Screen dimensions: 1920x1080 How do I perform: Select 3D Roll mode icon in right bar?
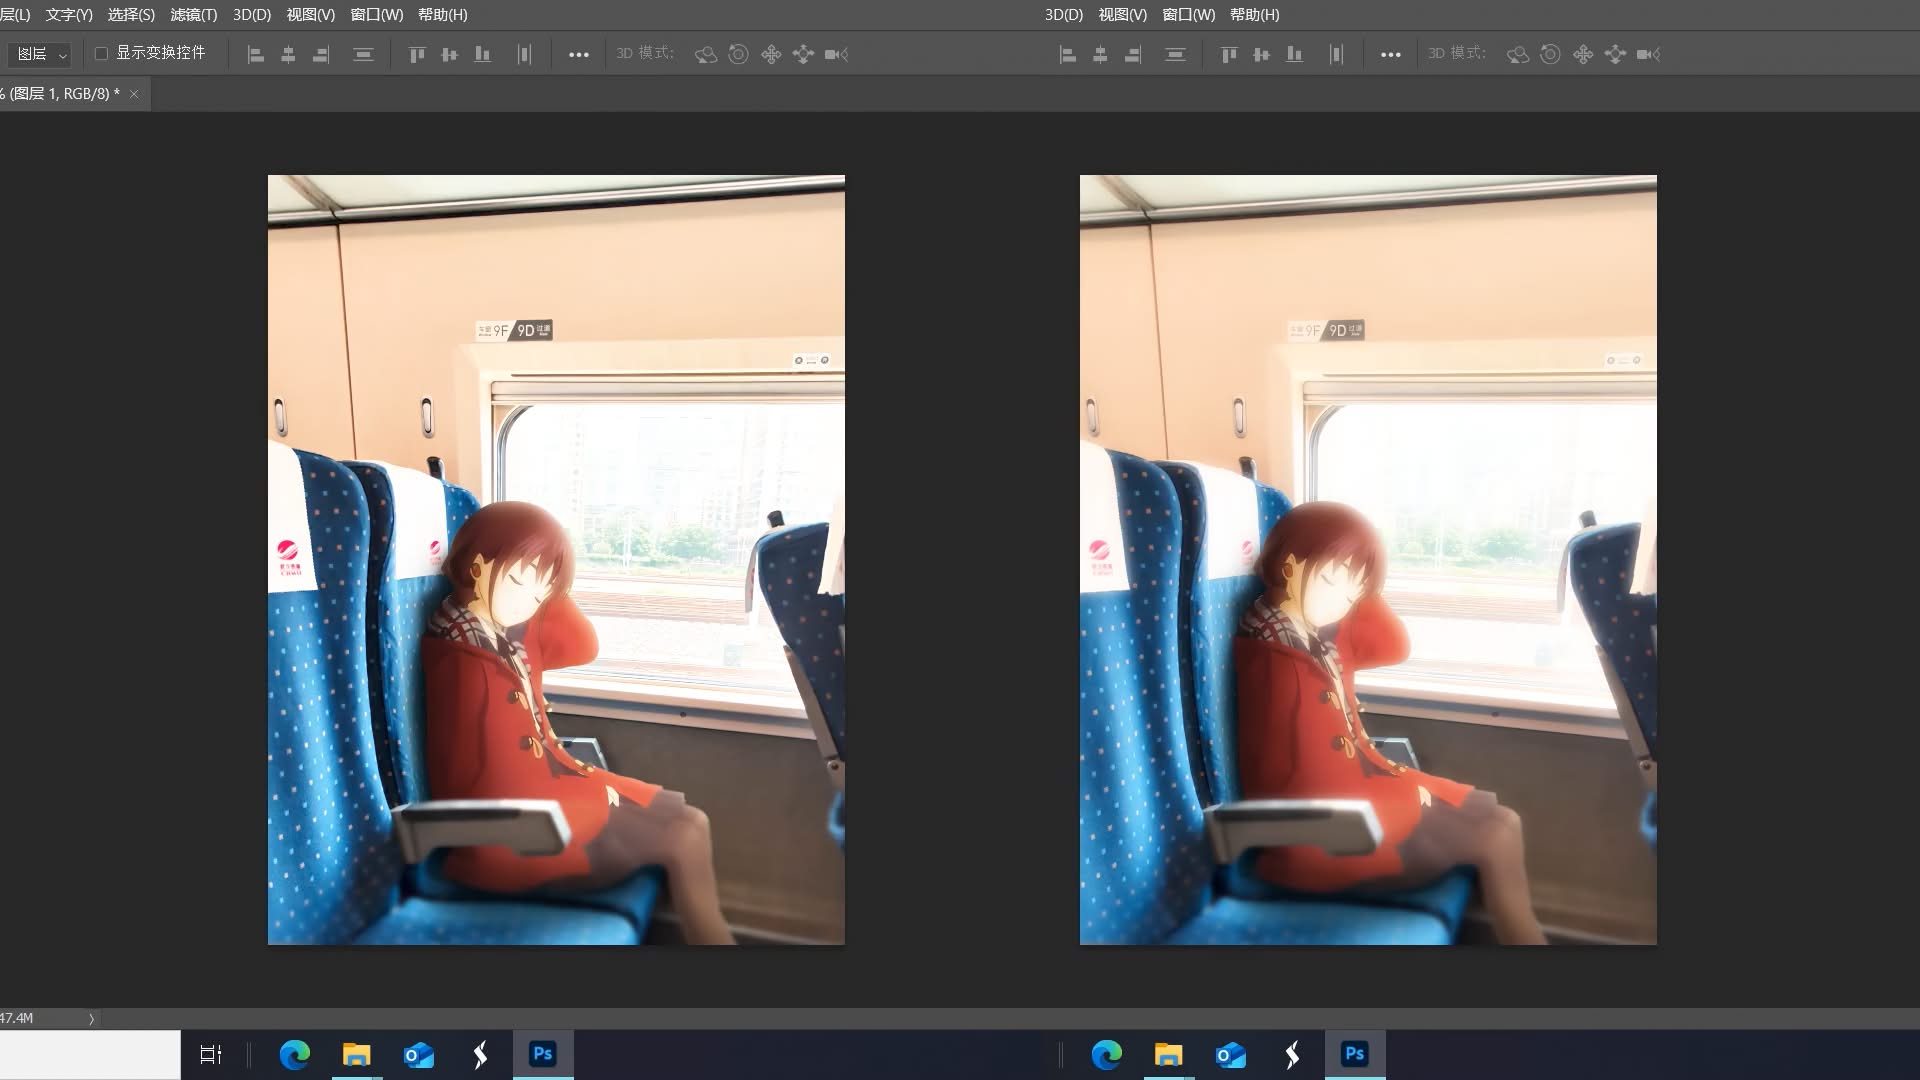[x=1551, y=55]
